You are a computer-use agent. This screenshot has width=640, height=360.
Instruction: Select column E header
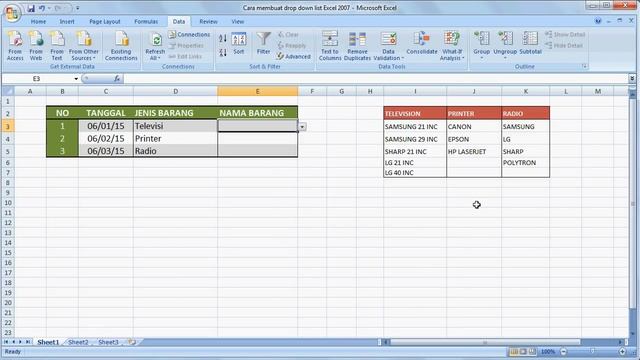[258, 91]
